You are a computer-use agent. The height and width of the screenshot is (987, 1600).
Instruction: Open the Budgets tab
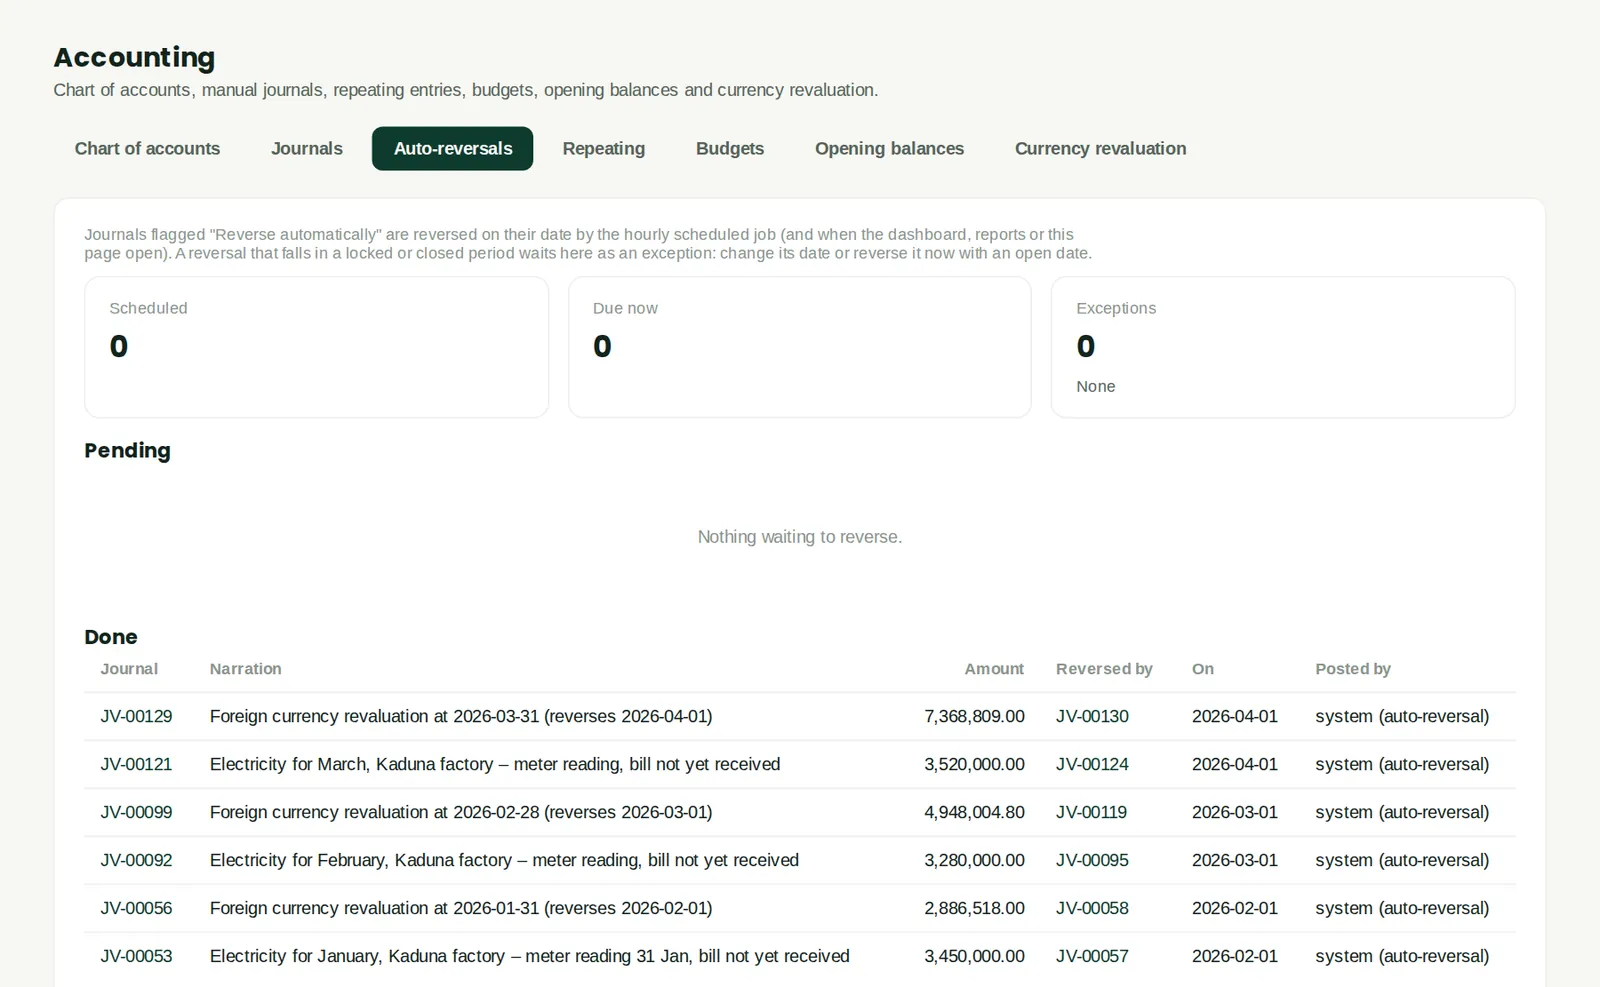[730, 149]
